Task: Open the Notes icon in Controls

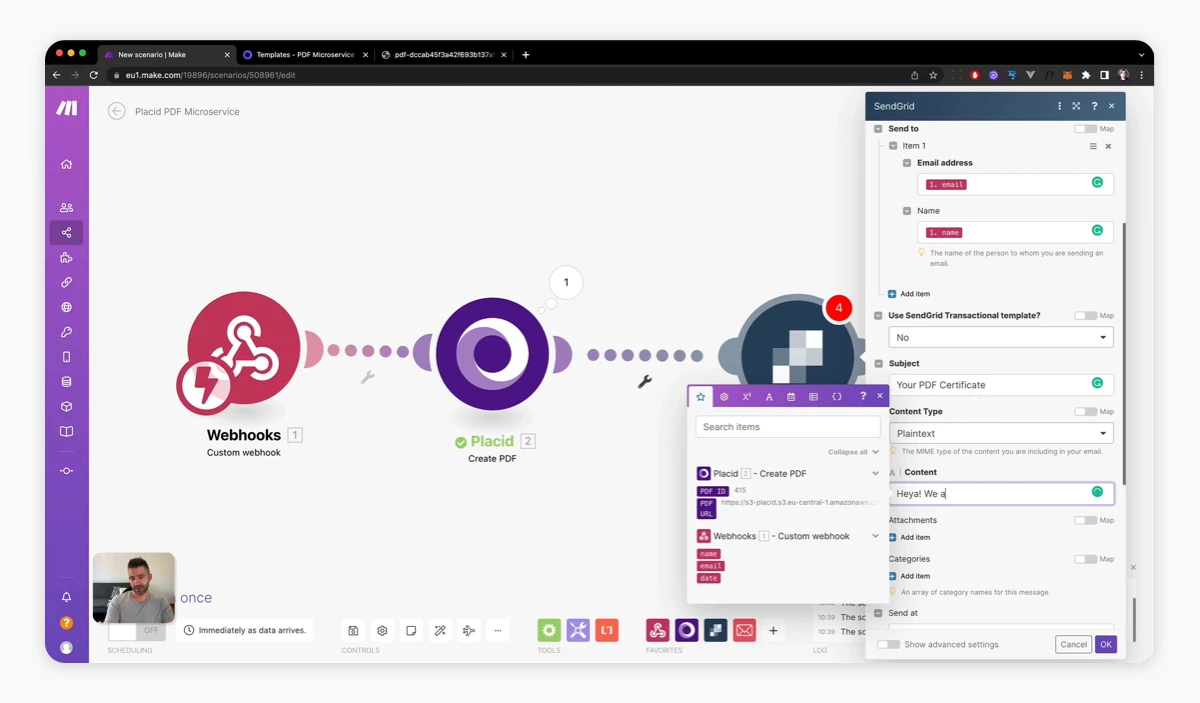Action: point(411,631)
